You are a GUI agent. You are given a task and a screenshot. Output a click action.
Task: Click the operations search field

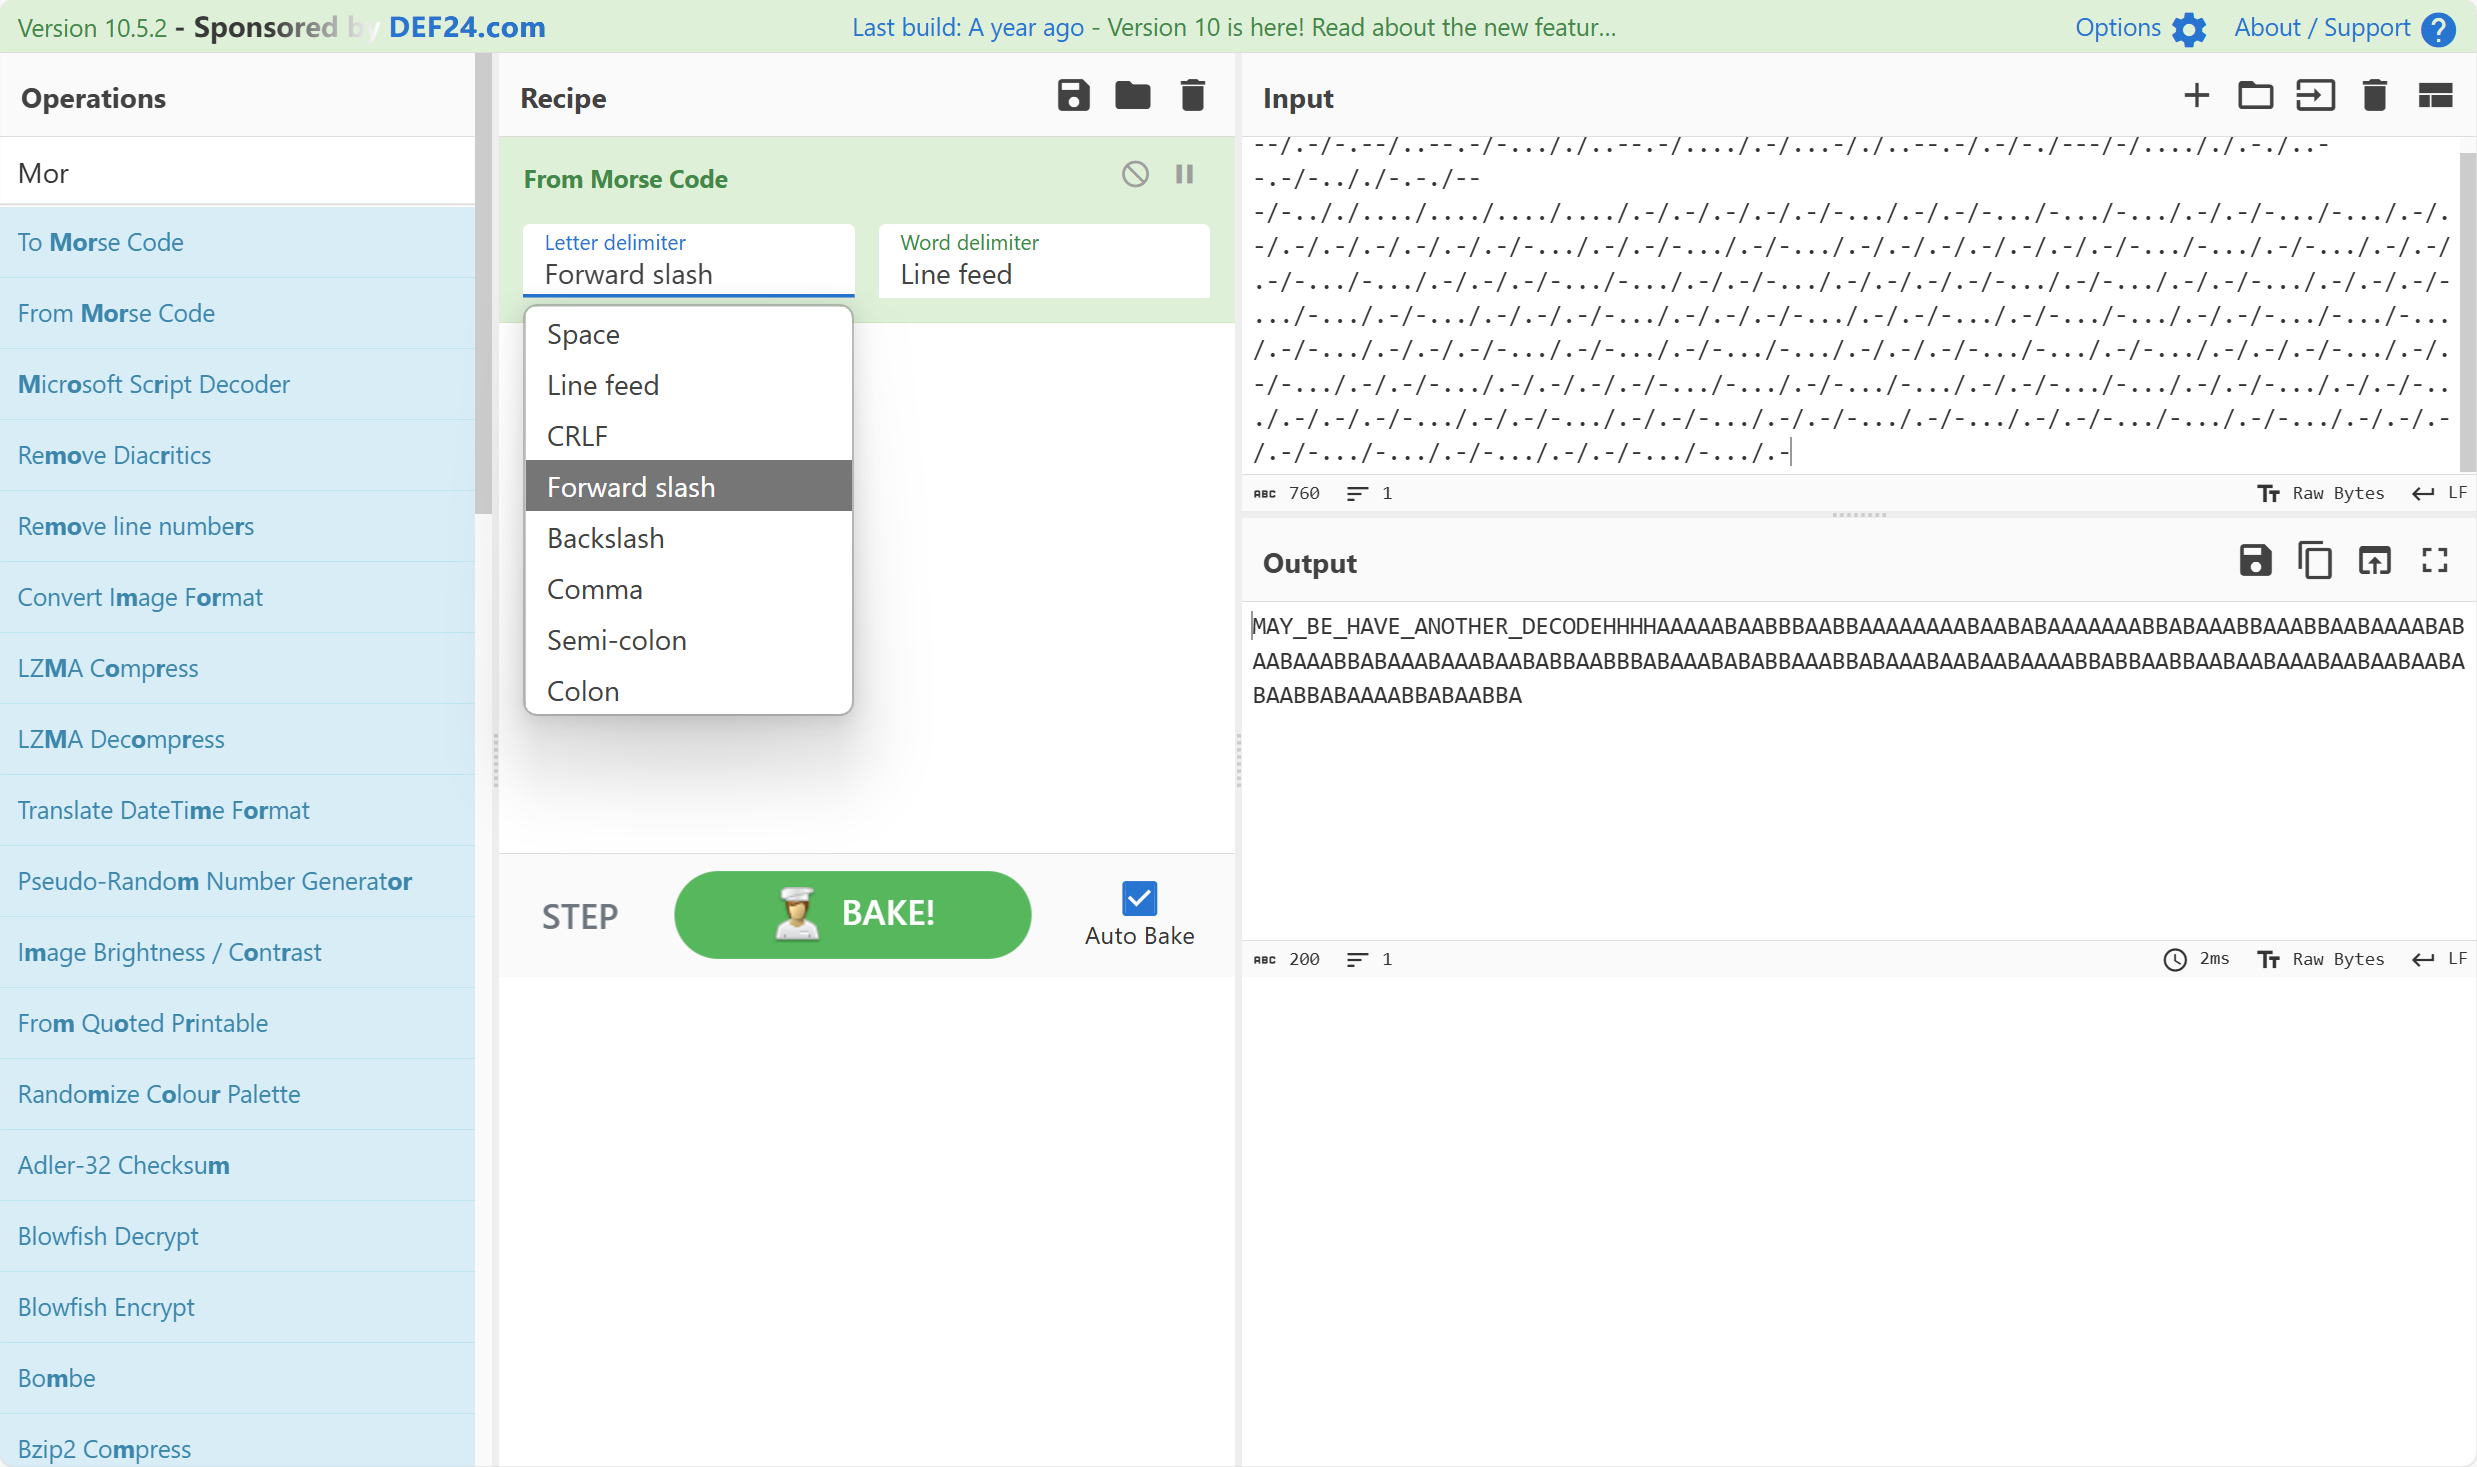click(x=237, y=173)
